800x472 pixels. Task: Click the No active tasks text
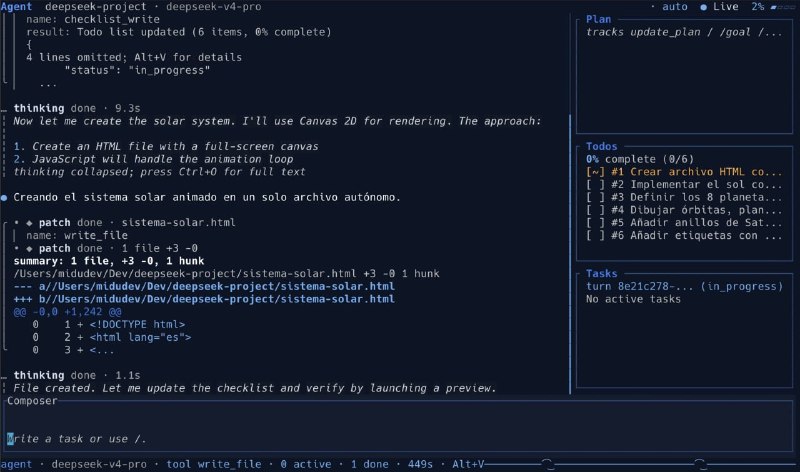[633, 299]
